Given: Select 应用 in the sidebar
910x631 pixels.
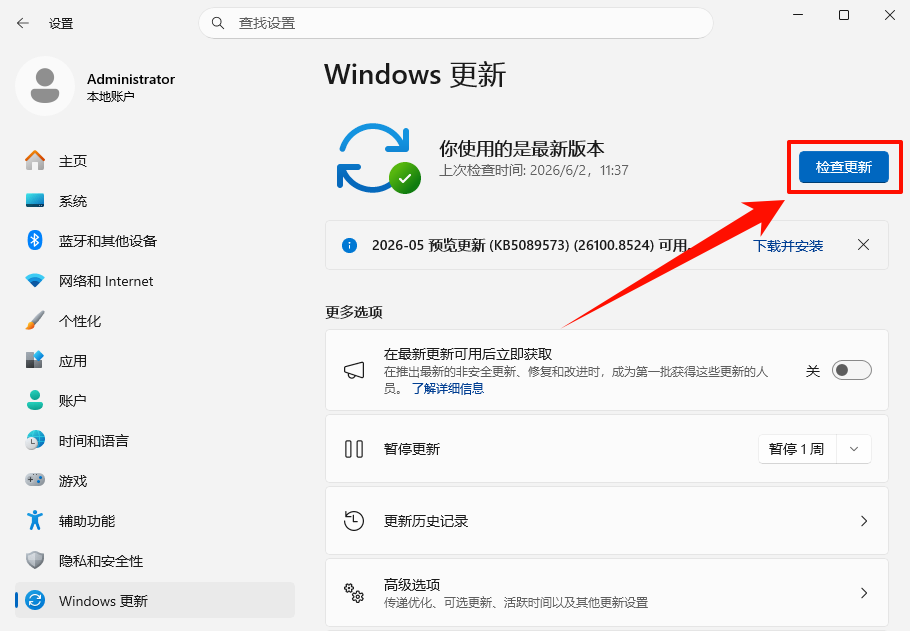Looking at the screenshot, I should click(155, 360).
